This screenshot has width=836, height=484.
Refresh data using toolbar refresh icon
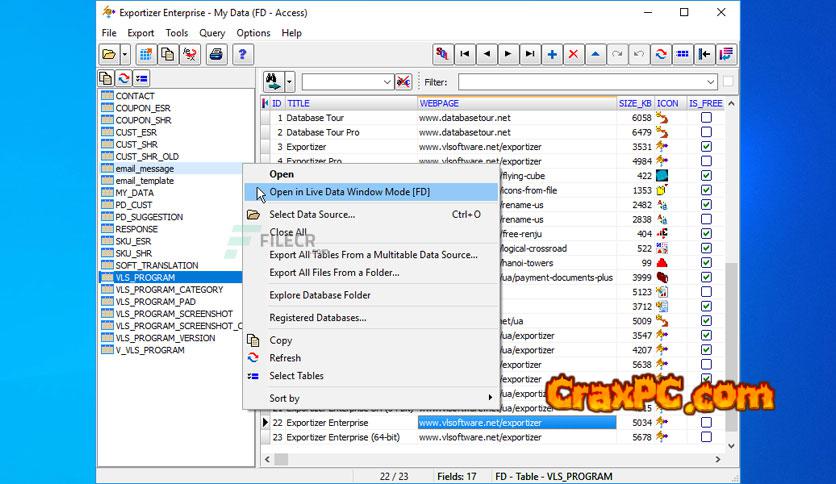click(662, 54)
